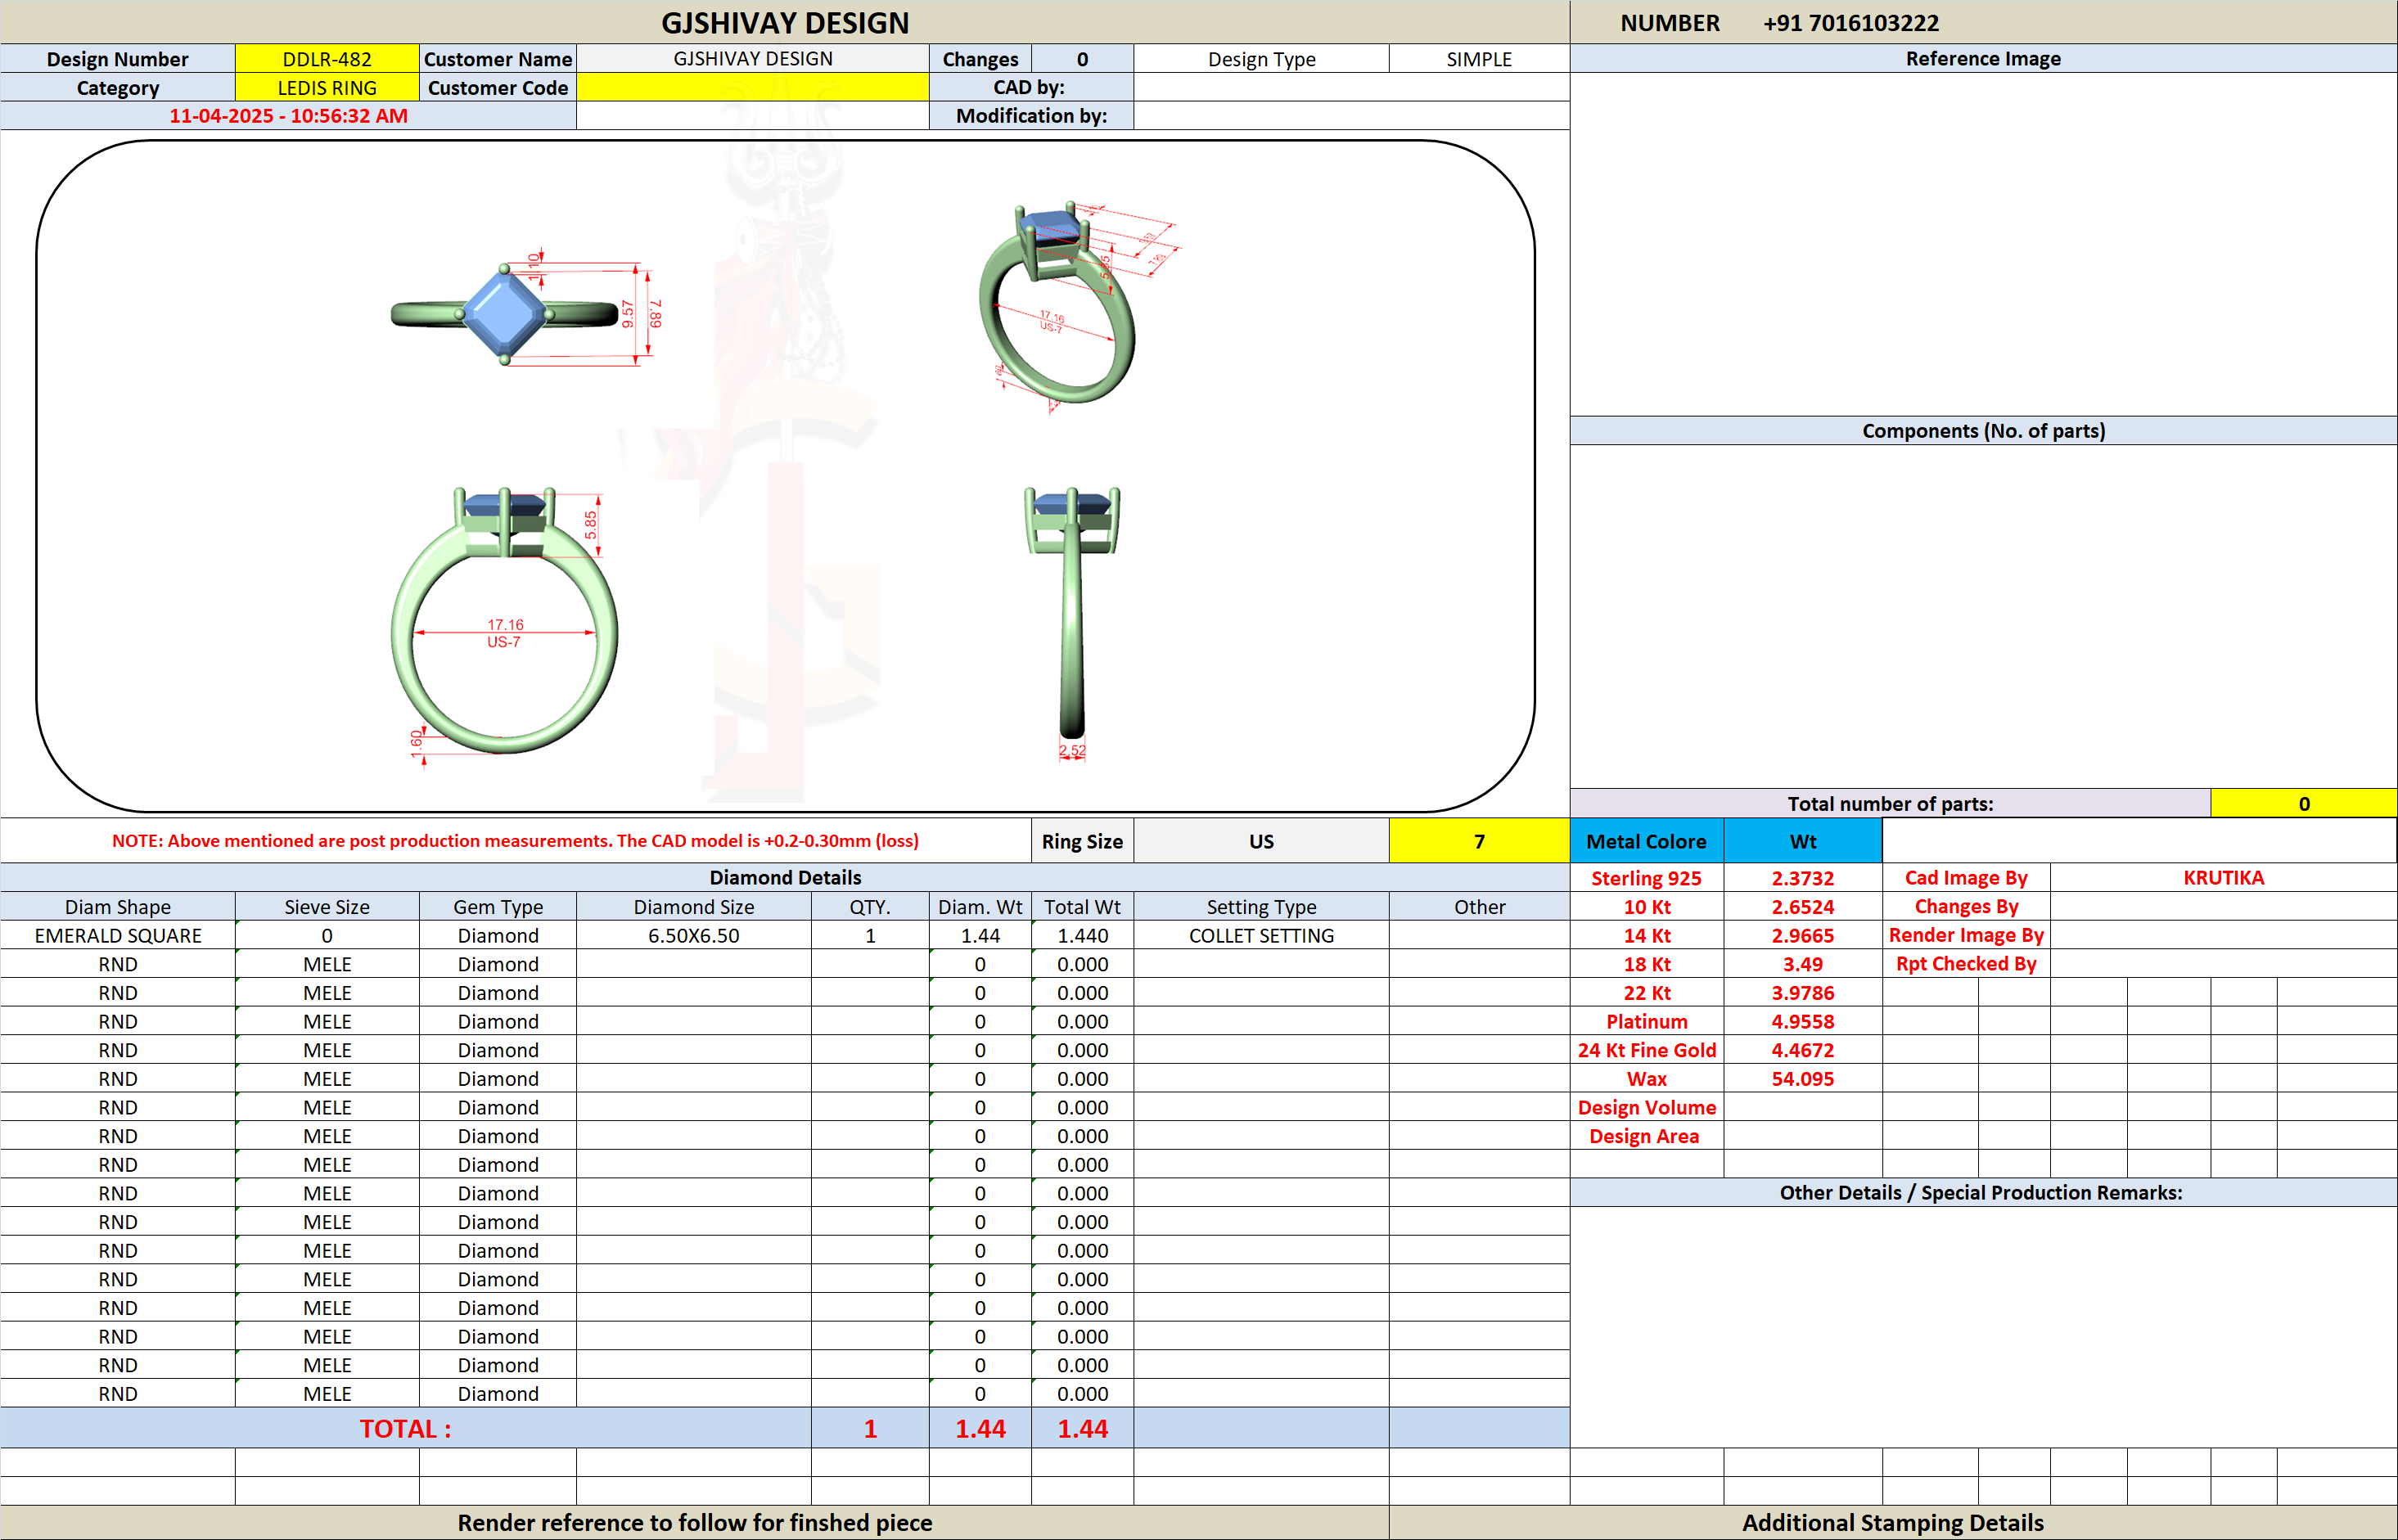Screen dimensions: 2398x1540
Task: Click the Gem Type column header
Action: click(x=498, y=907)
